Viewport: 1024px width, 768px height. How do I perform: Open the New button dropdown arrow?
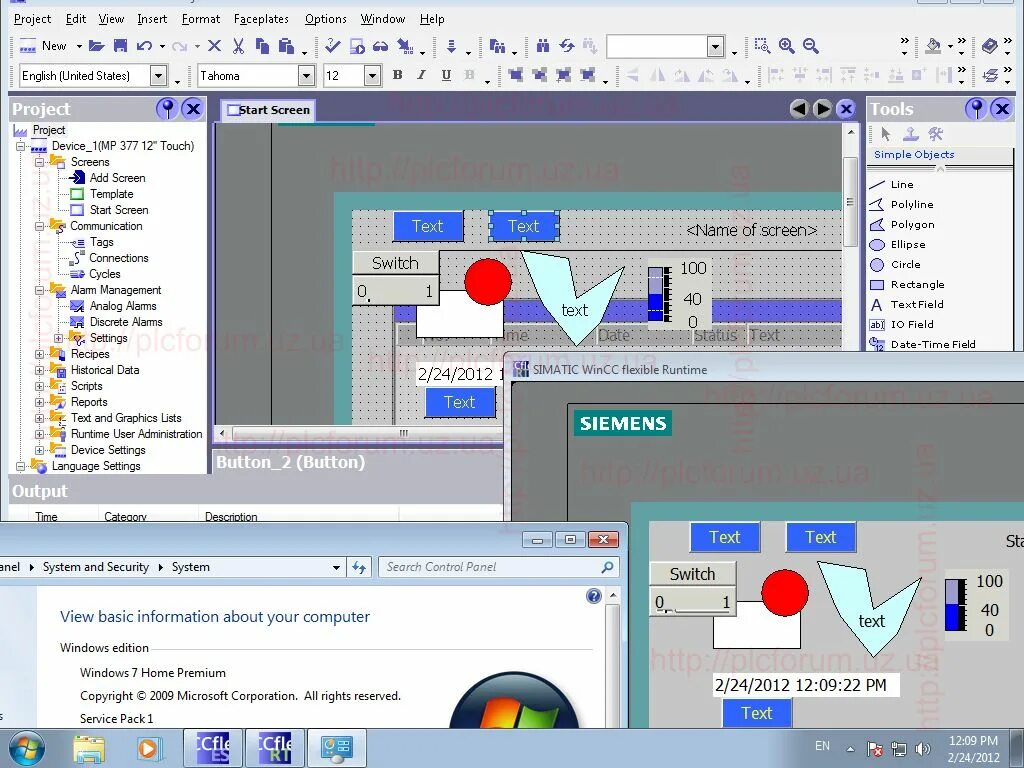tap(79, 46)
